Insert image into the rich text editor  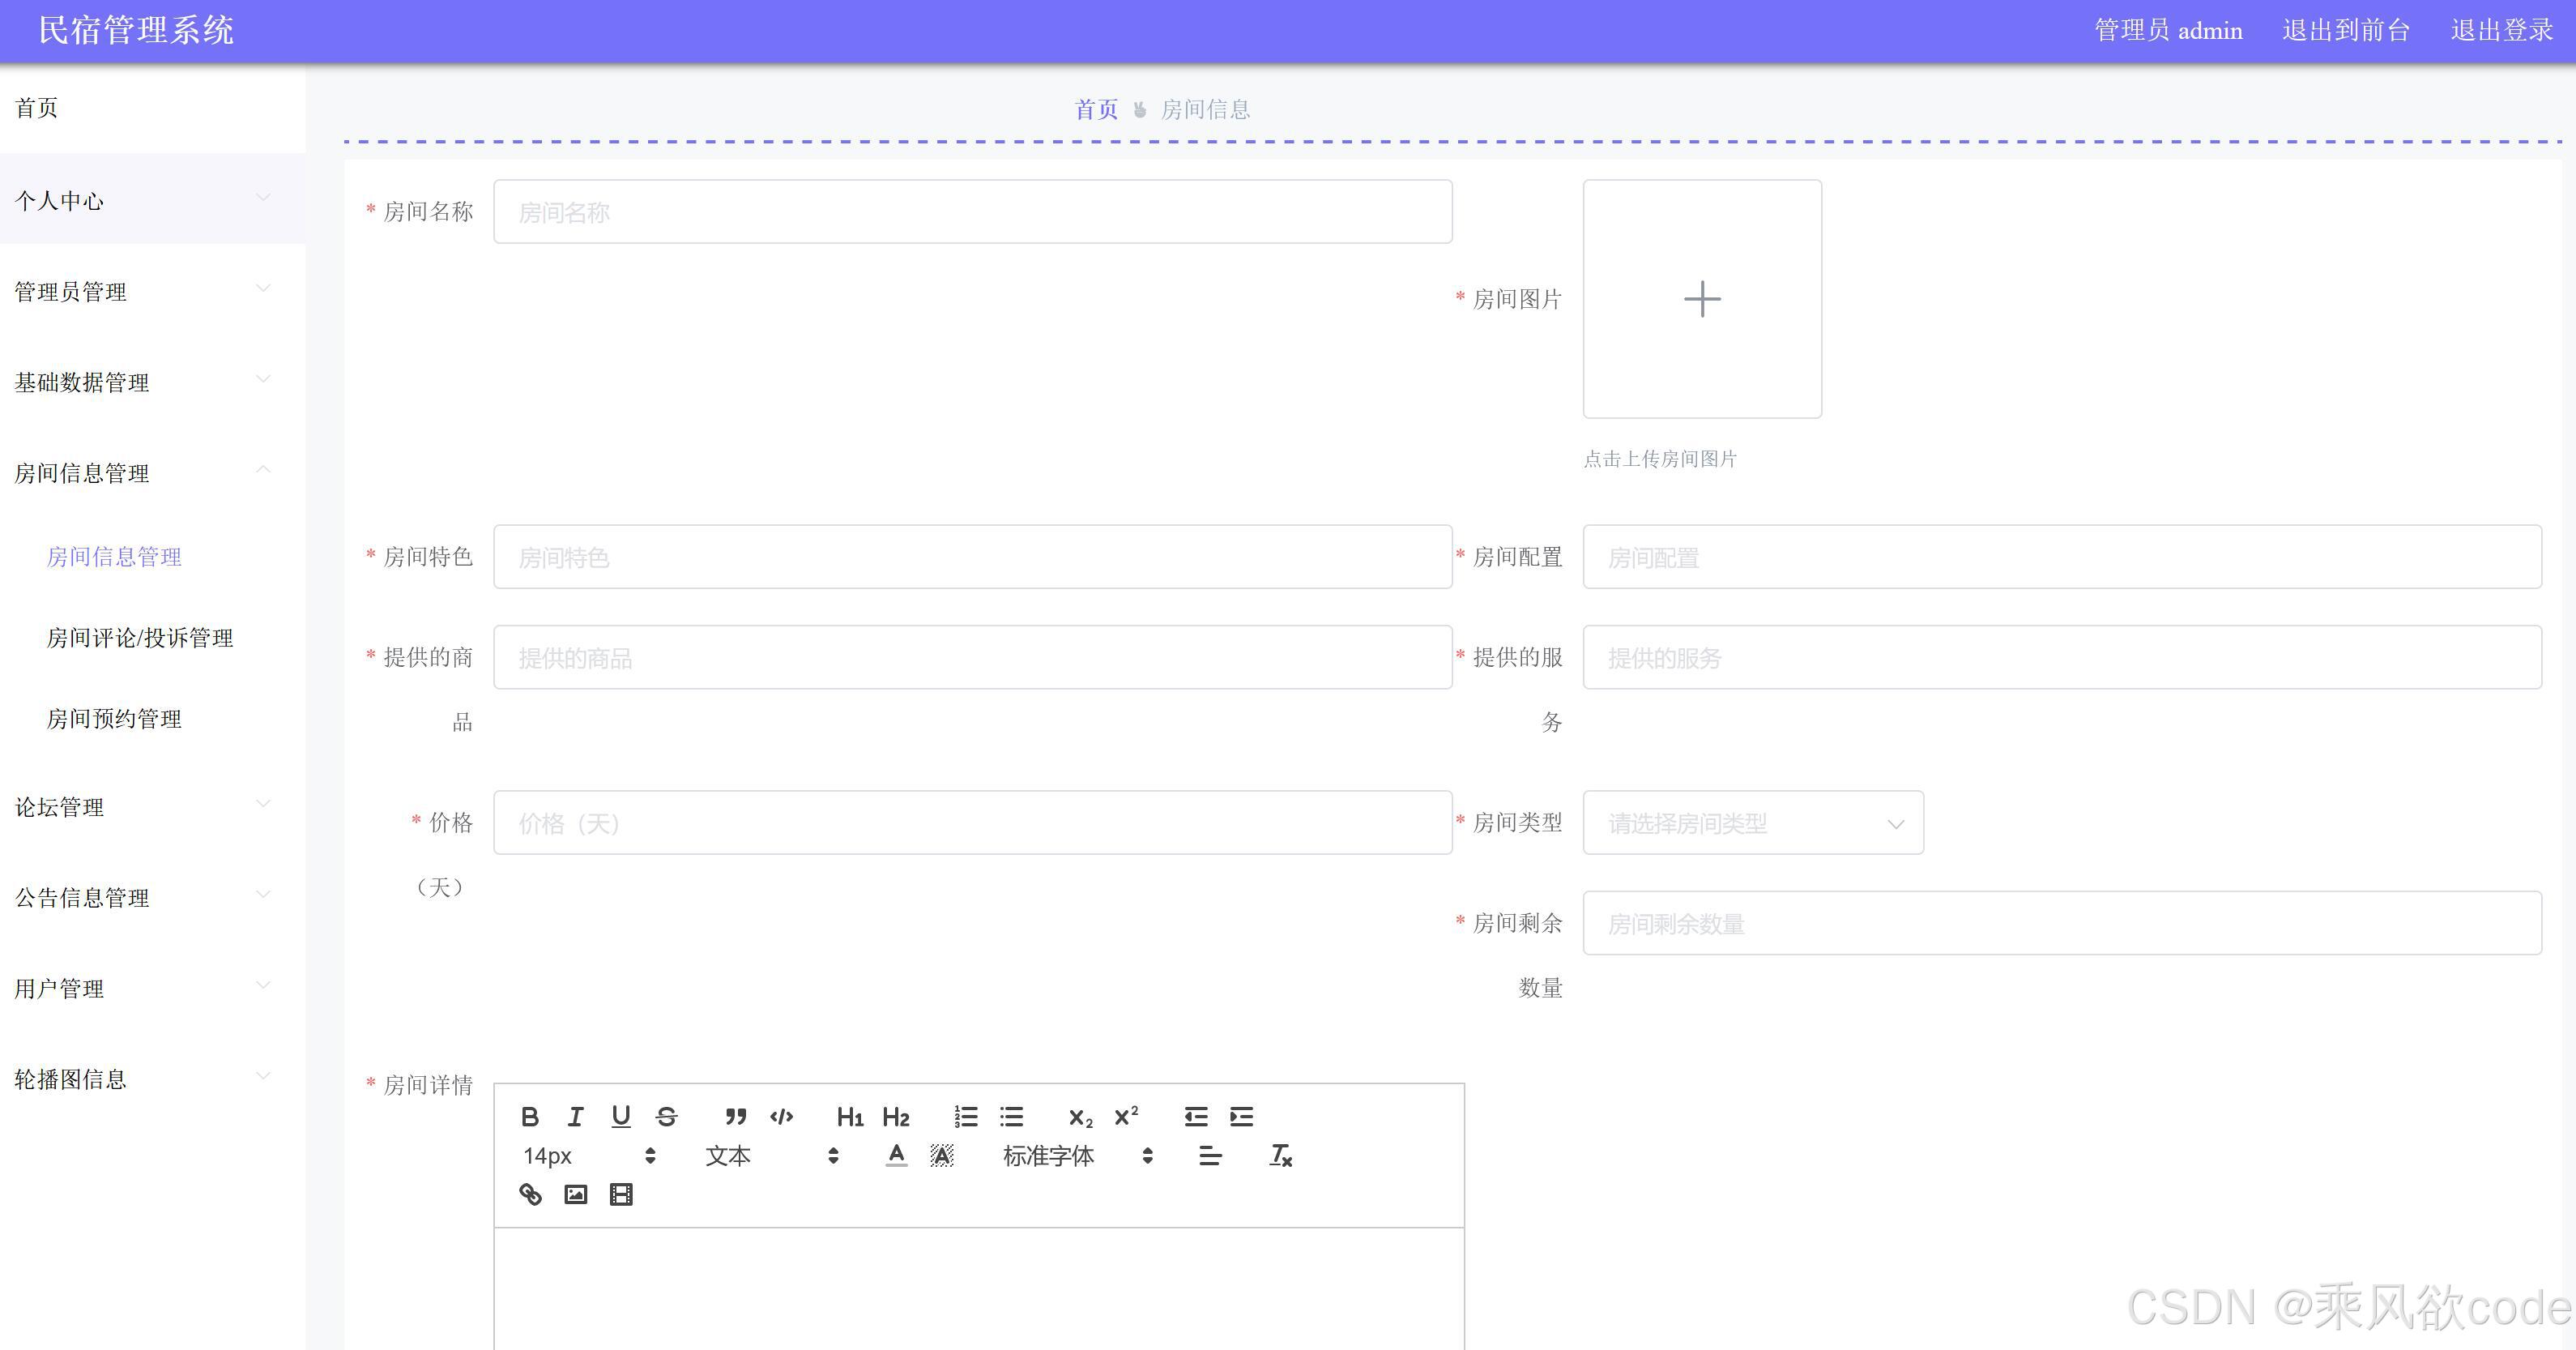pyautogui.click(x=576, y=1194)
